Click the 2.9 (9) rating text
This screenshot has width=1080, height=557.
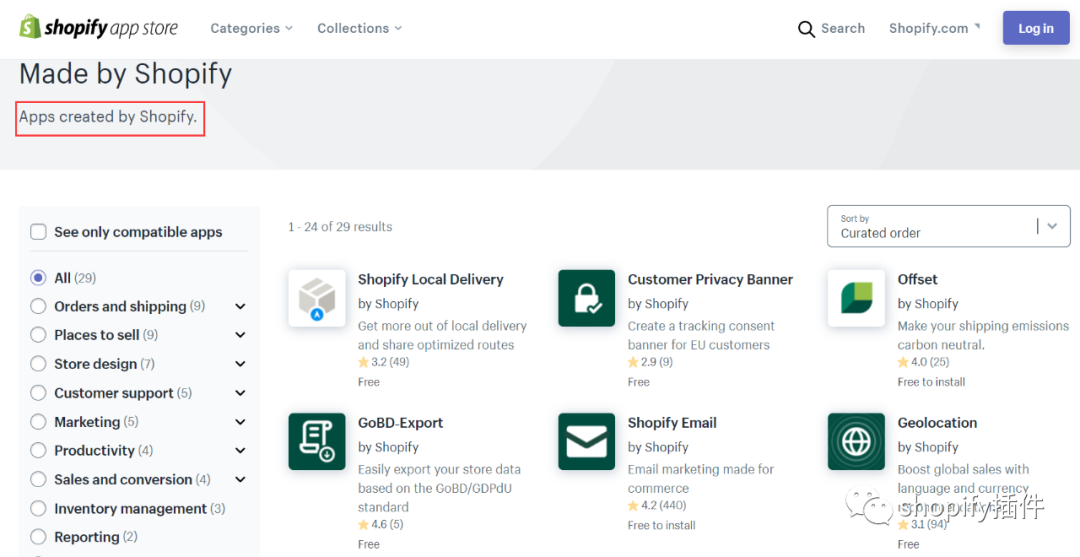(x=656, y=362)
